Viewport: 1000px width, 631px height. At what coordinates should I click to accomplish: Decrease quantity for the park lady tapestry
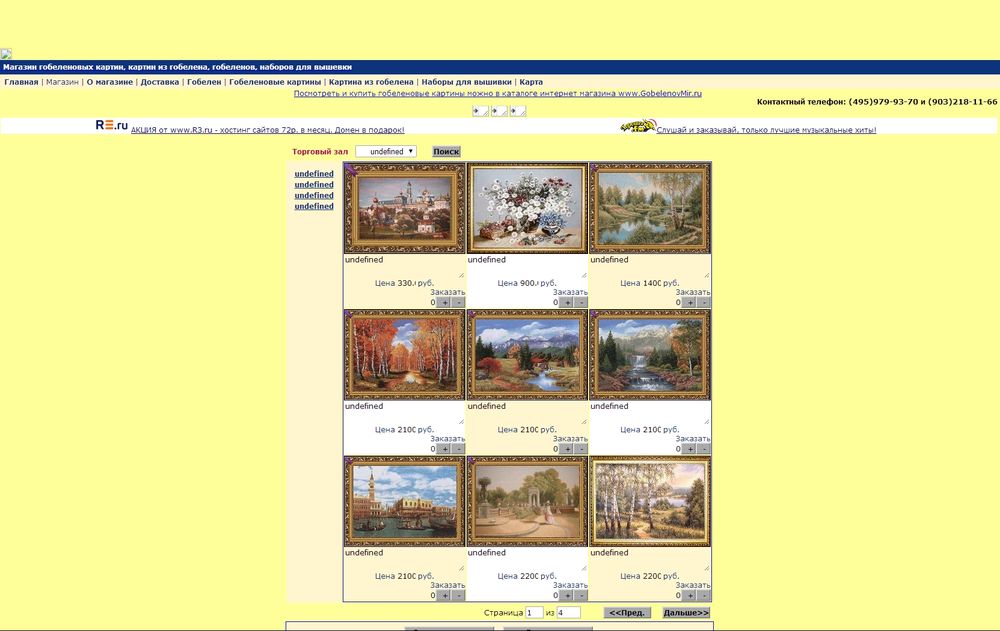pyautogui.click(x=580, y=595)
